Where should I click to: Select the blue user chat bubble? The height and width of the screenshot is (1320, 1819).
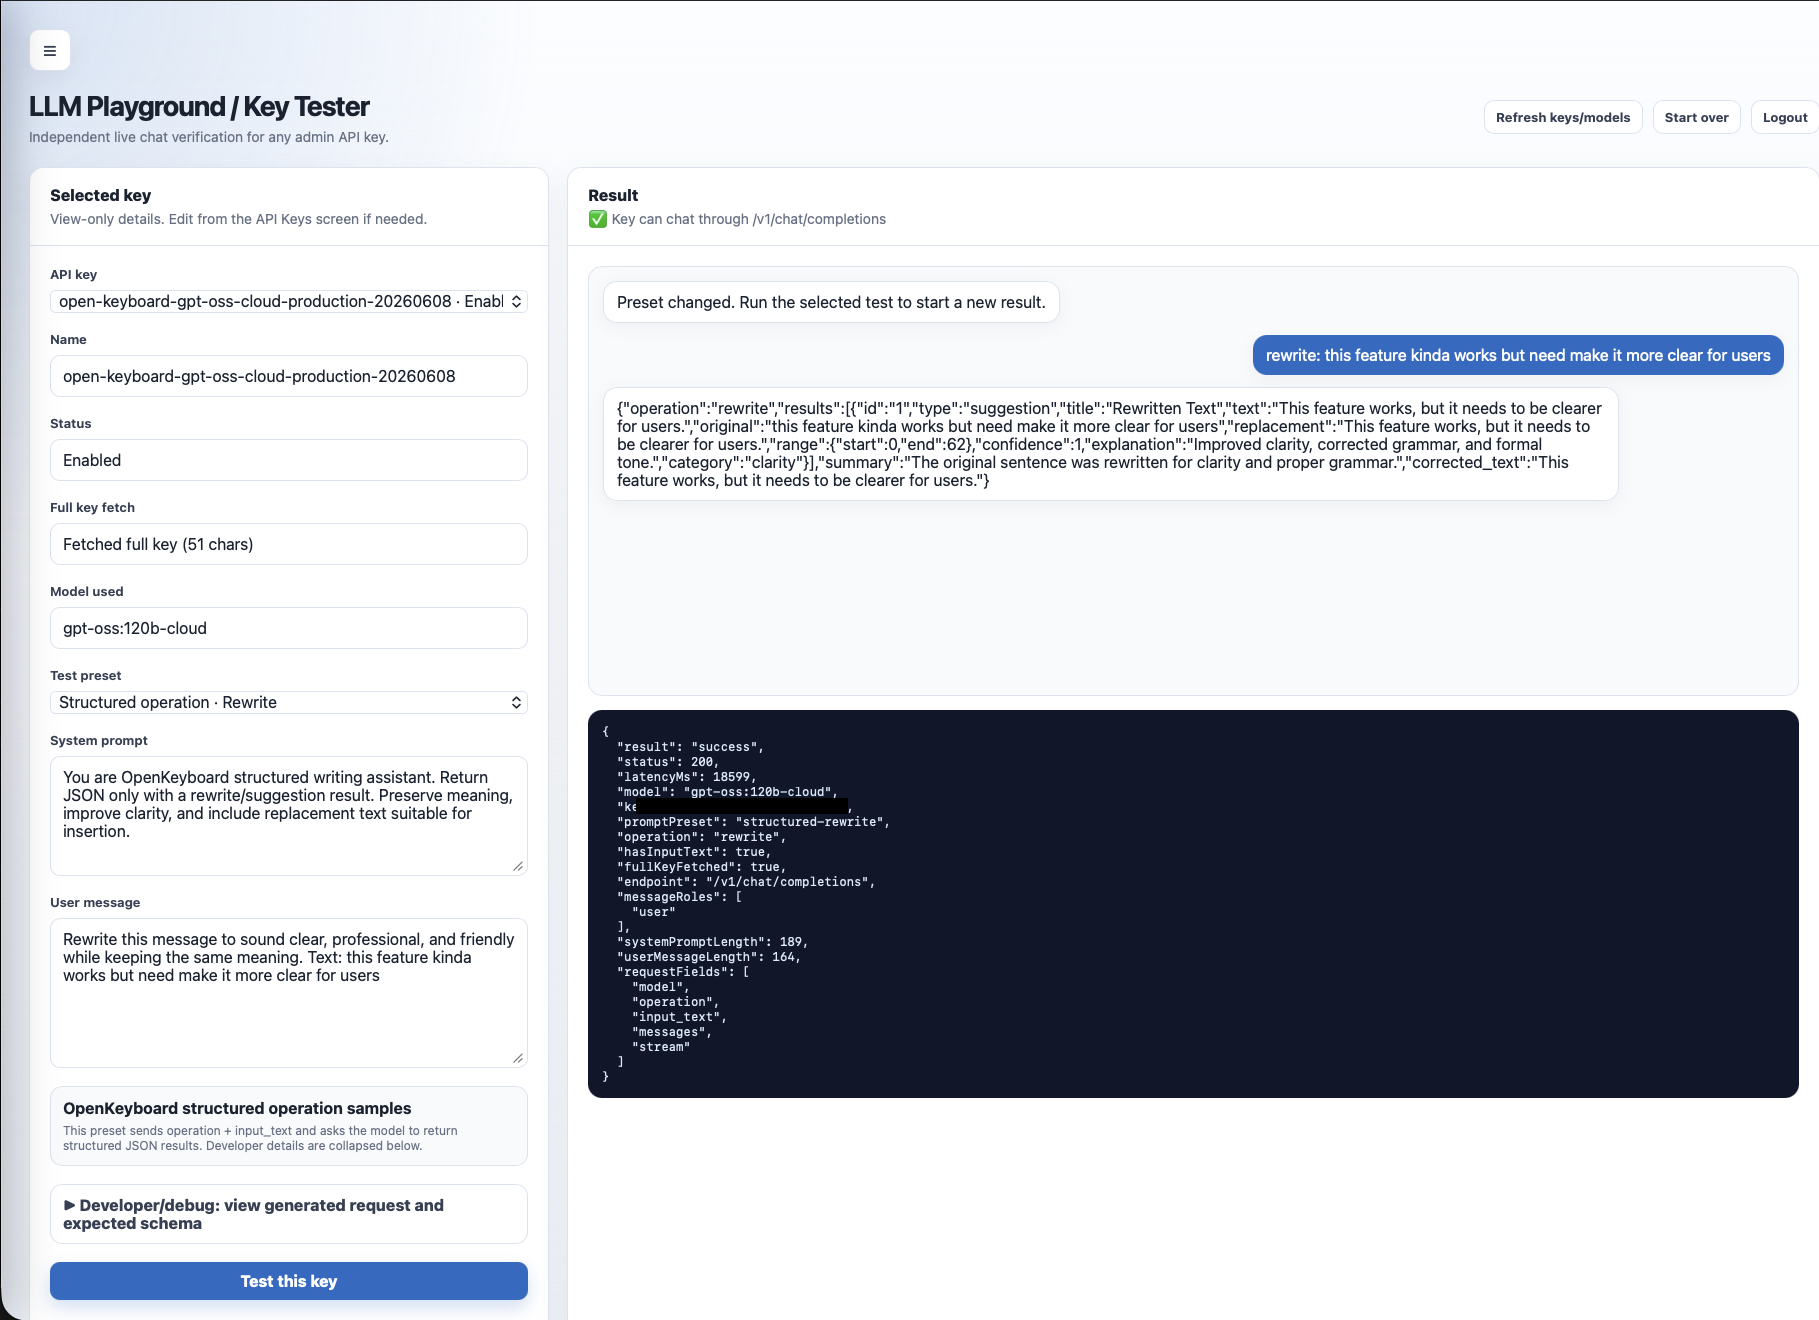point(1518,355)
